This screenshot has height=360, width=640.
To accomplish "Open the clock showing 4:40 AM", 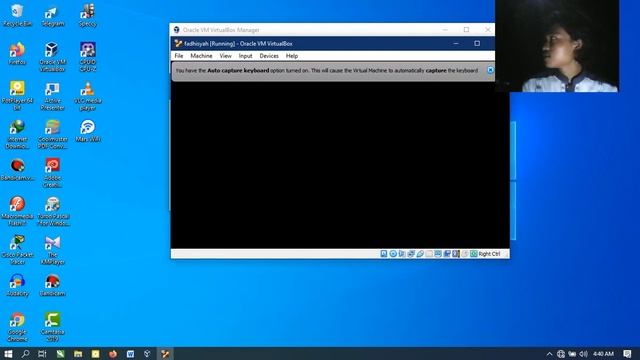I will [x=603, y=354].
